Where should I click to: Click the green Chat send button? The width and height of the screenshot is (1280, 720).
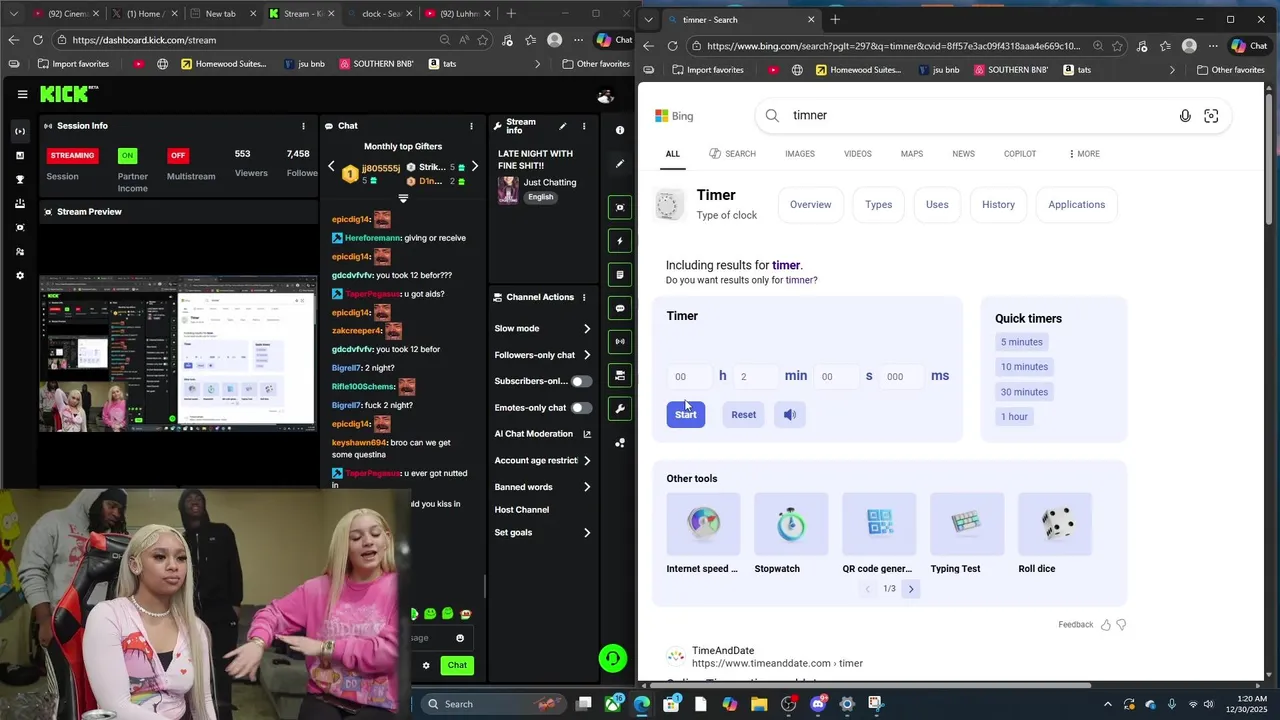[457, 665]
